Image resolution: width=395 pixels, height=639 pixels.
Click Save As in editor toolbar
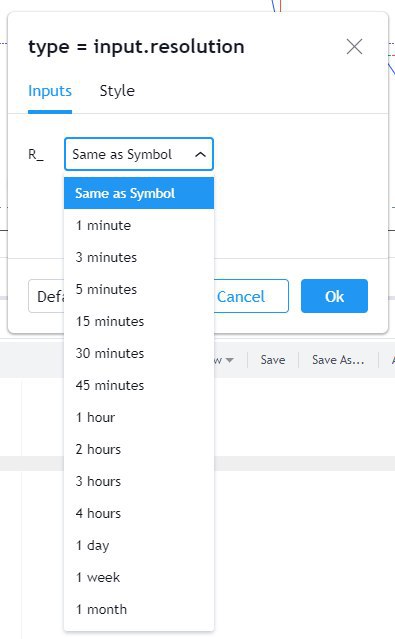[x=338, y=360]
